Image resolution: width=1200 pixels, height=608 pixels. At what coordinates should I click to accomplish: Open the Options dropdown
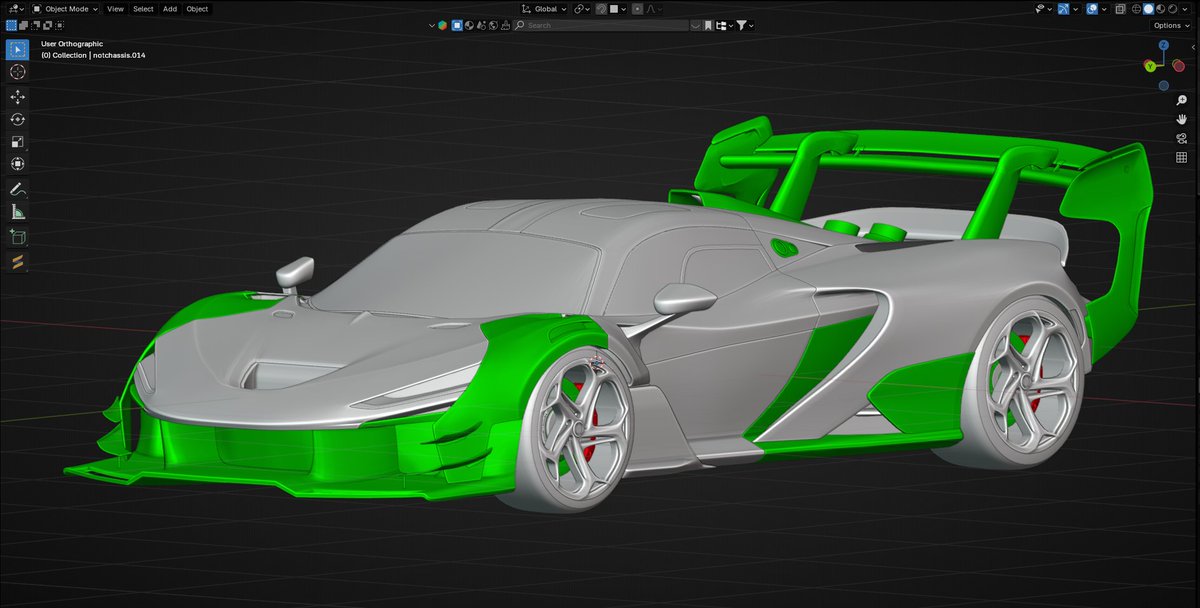point(1171,26)
